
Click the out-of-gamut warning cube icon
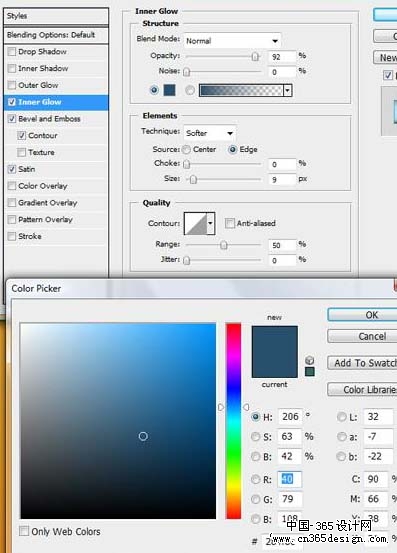(309, 360)
